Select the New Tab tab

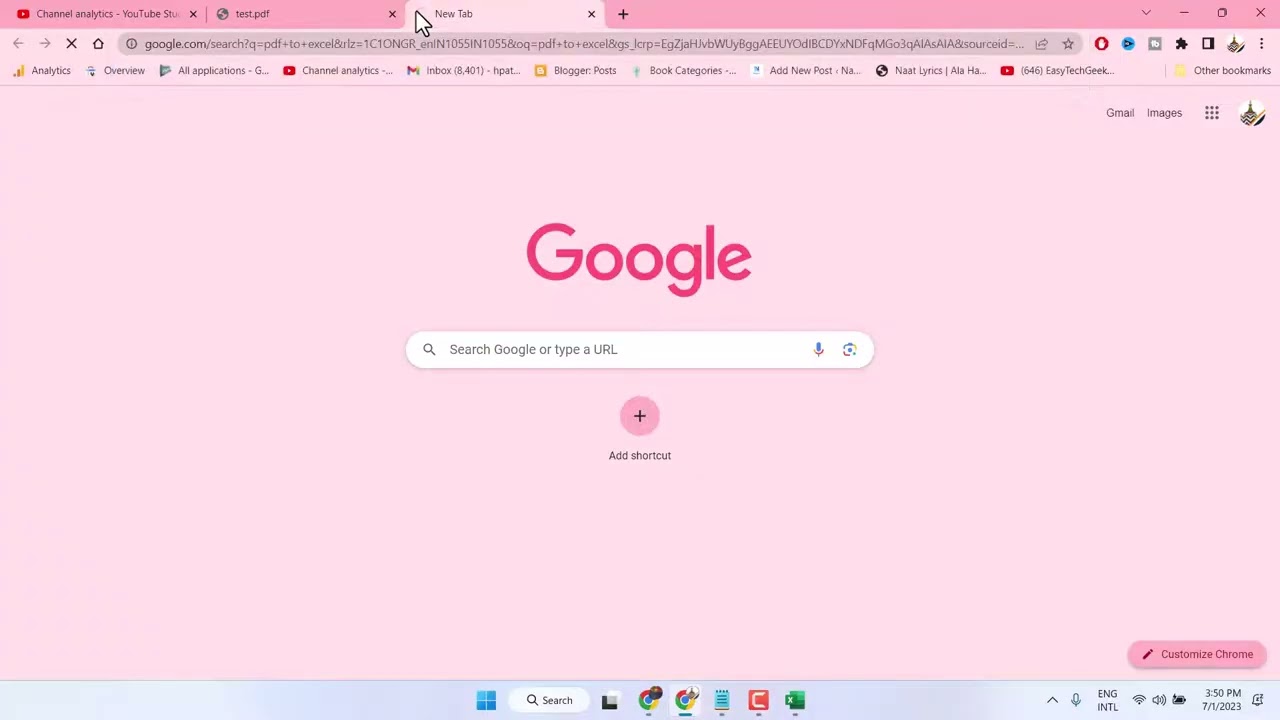[x=504, y=14]
